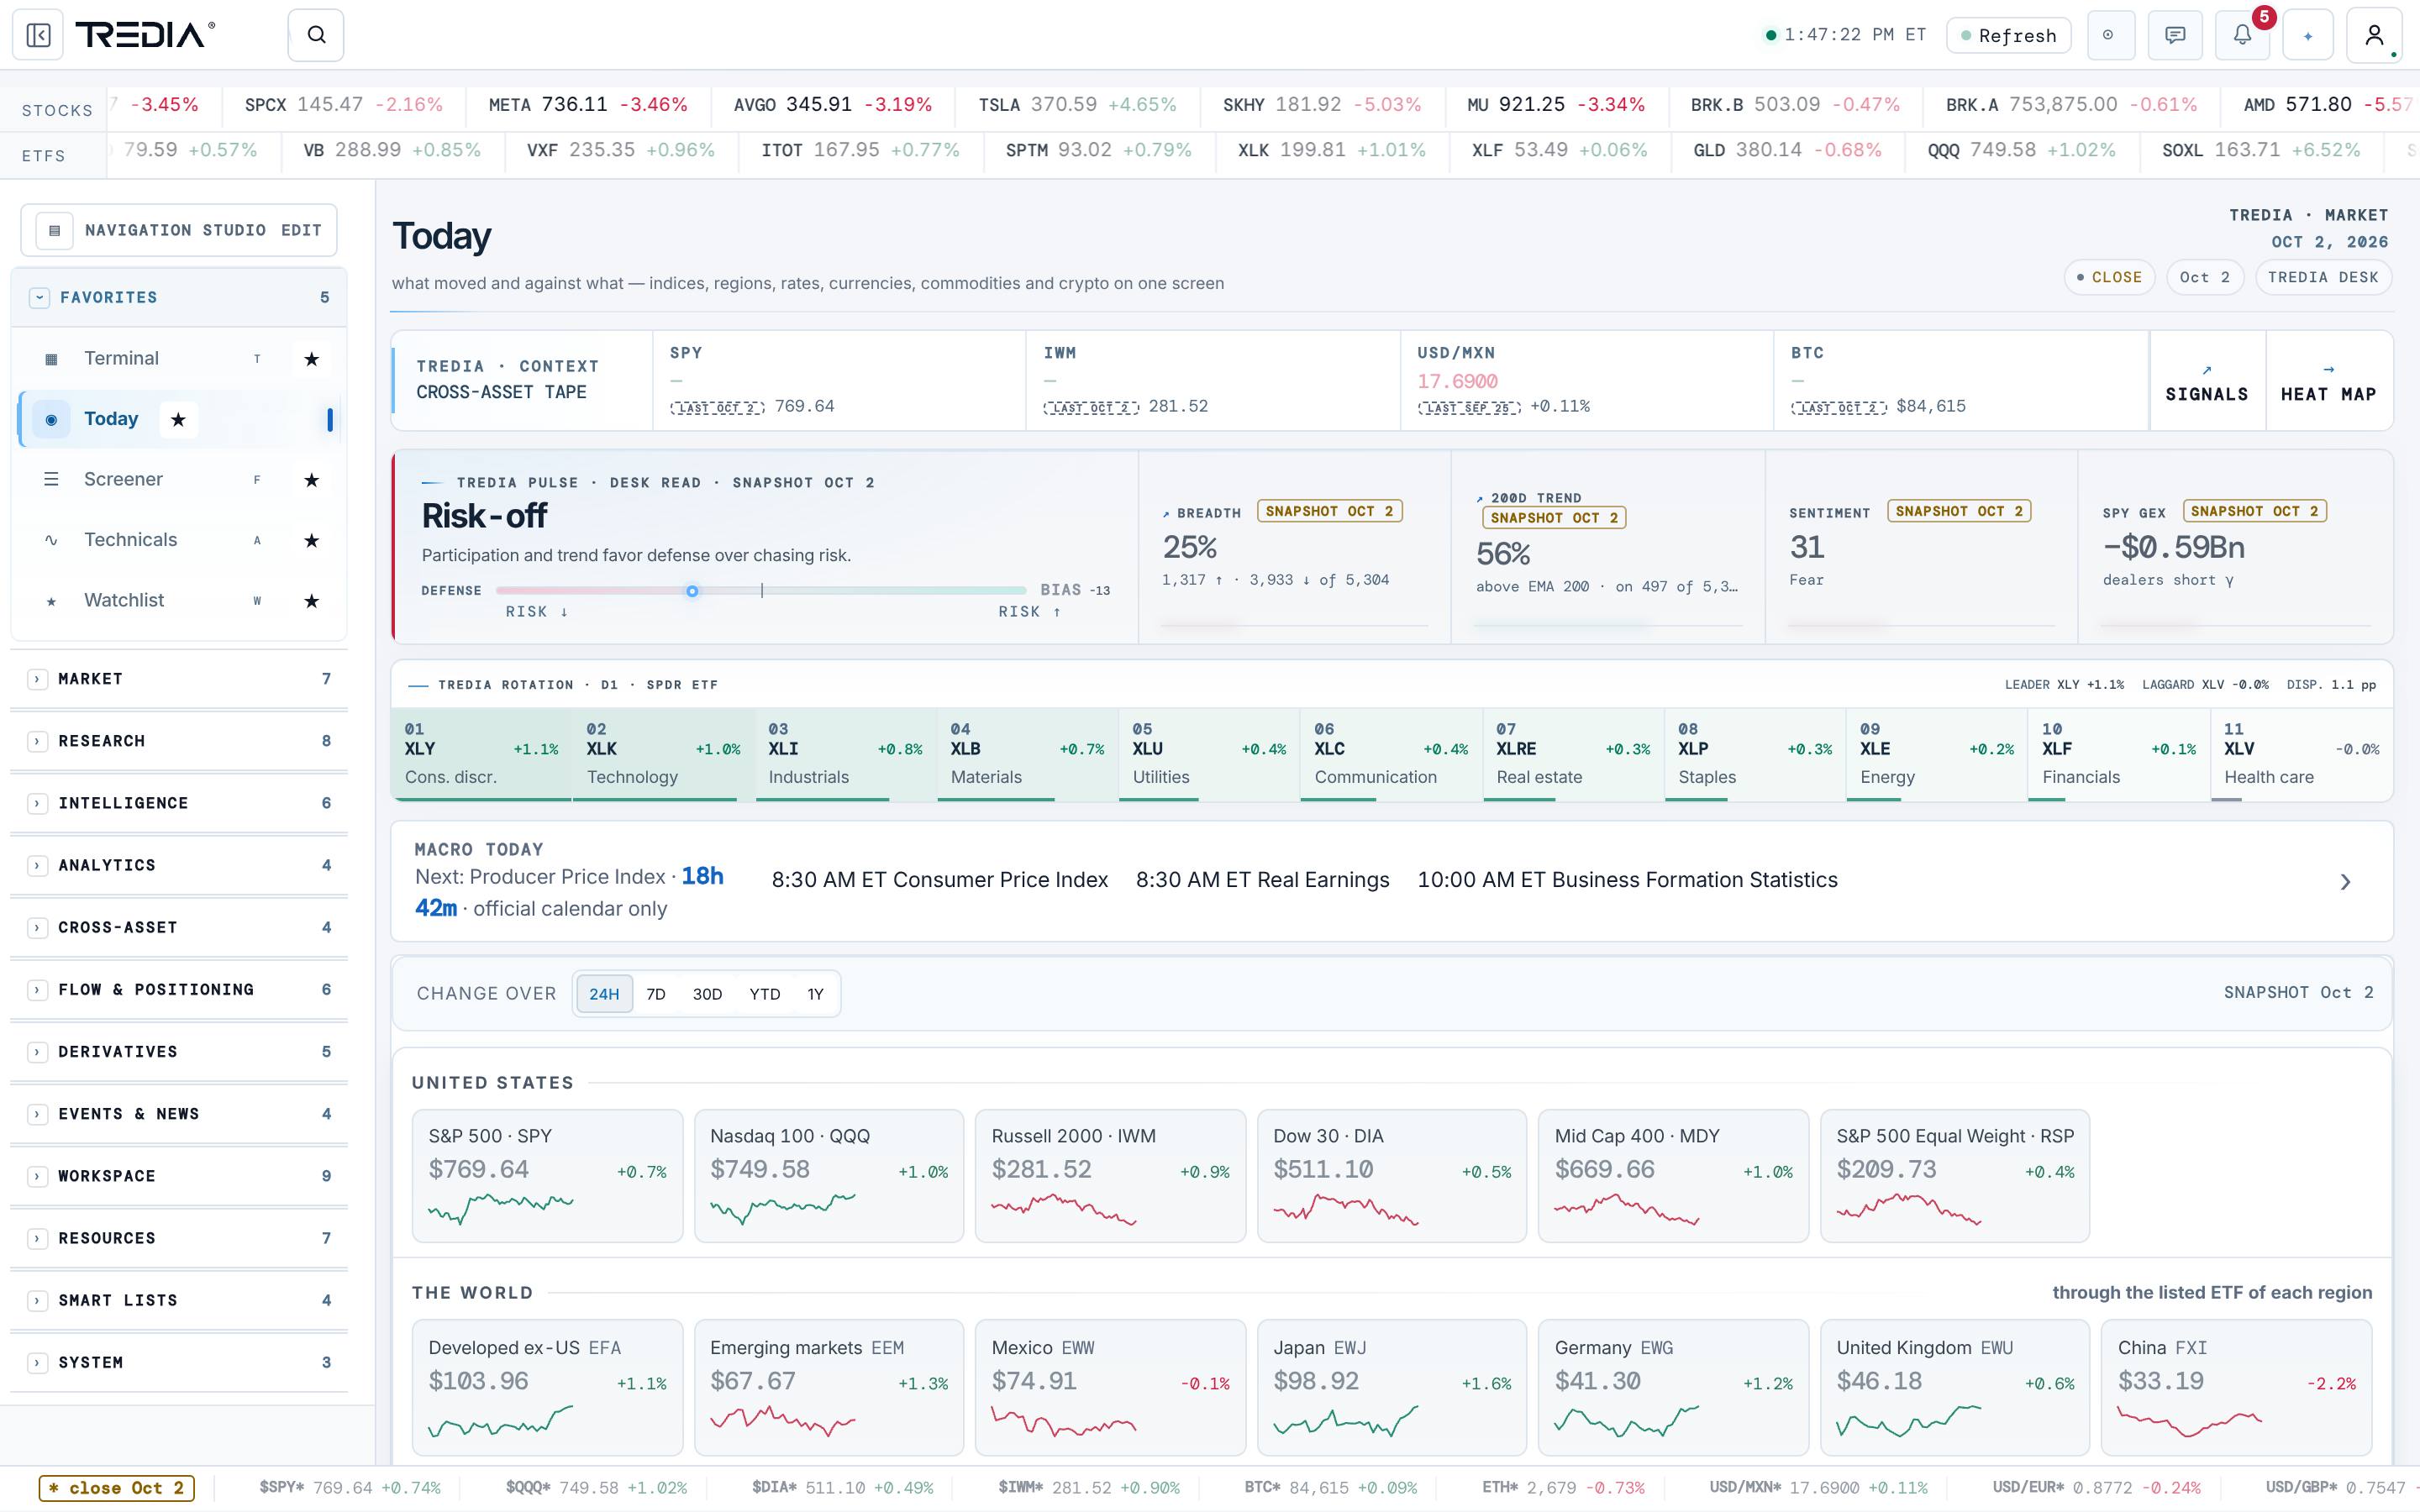Click the TREDIA DESK pill
This screenshot has width=2420, height=1512.
coord(2323,277)
